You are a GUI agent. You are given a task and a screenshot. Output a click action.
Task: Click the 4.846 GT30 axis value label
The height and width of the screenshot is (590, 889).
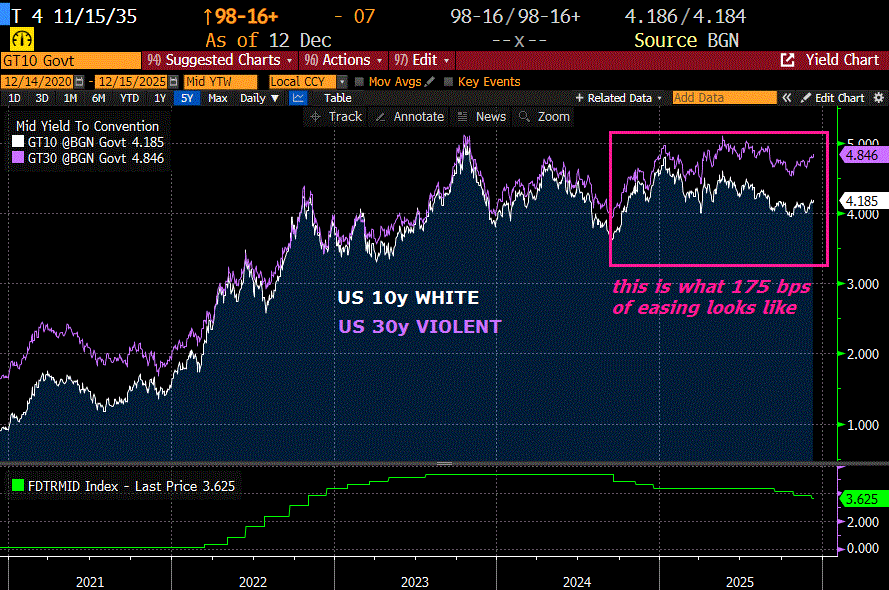tap(862, 155)
